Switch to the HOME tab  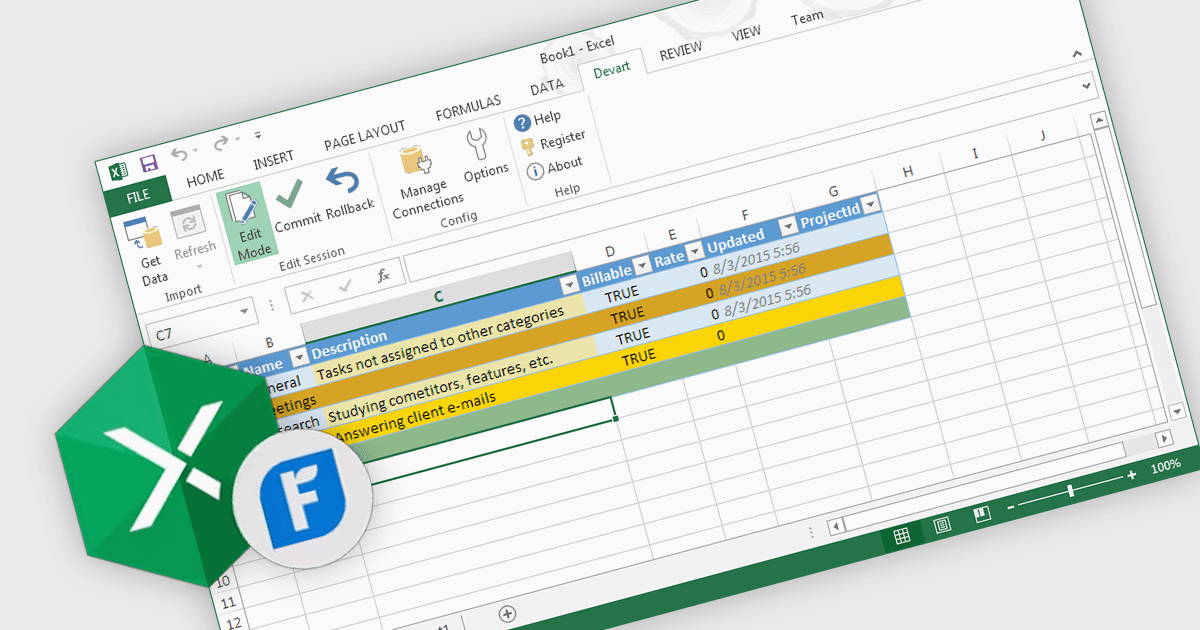(x=205, y=178)
